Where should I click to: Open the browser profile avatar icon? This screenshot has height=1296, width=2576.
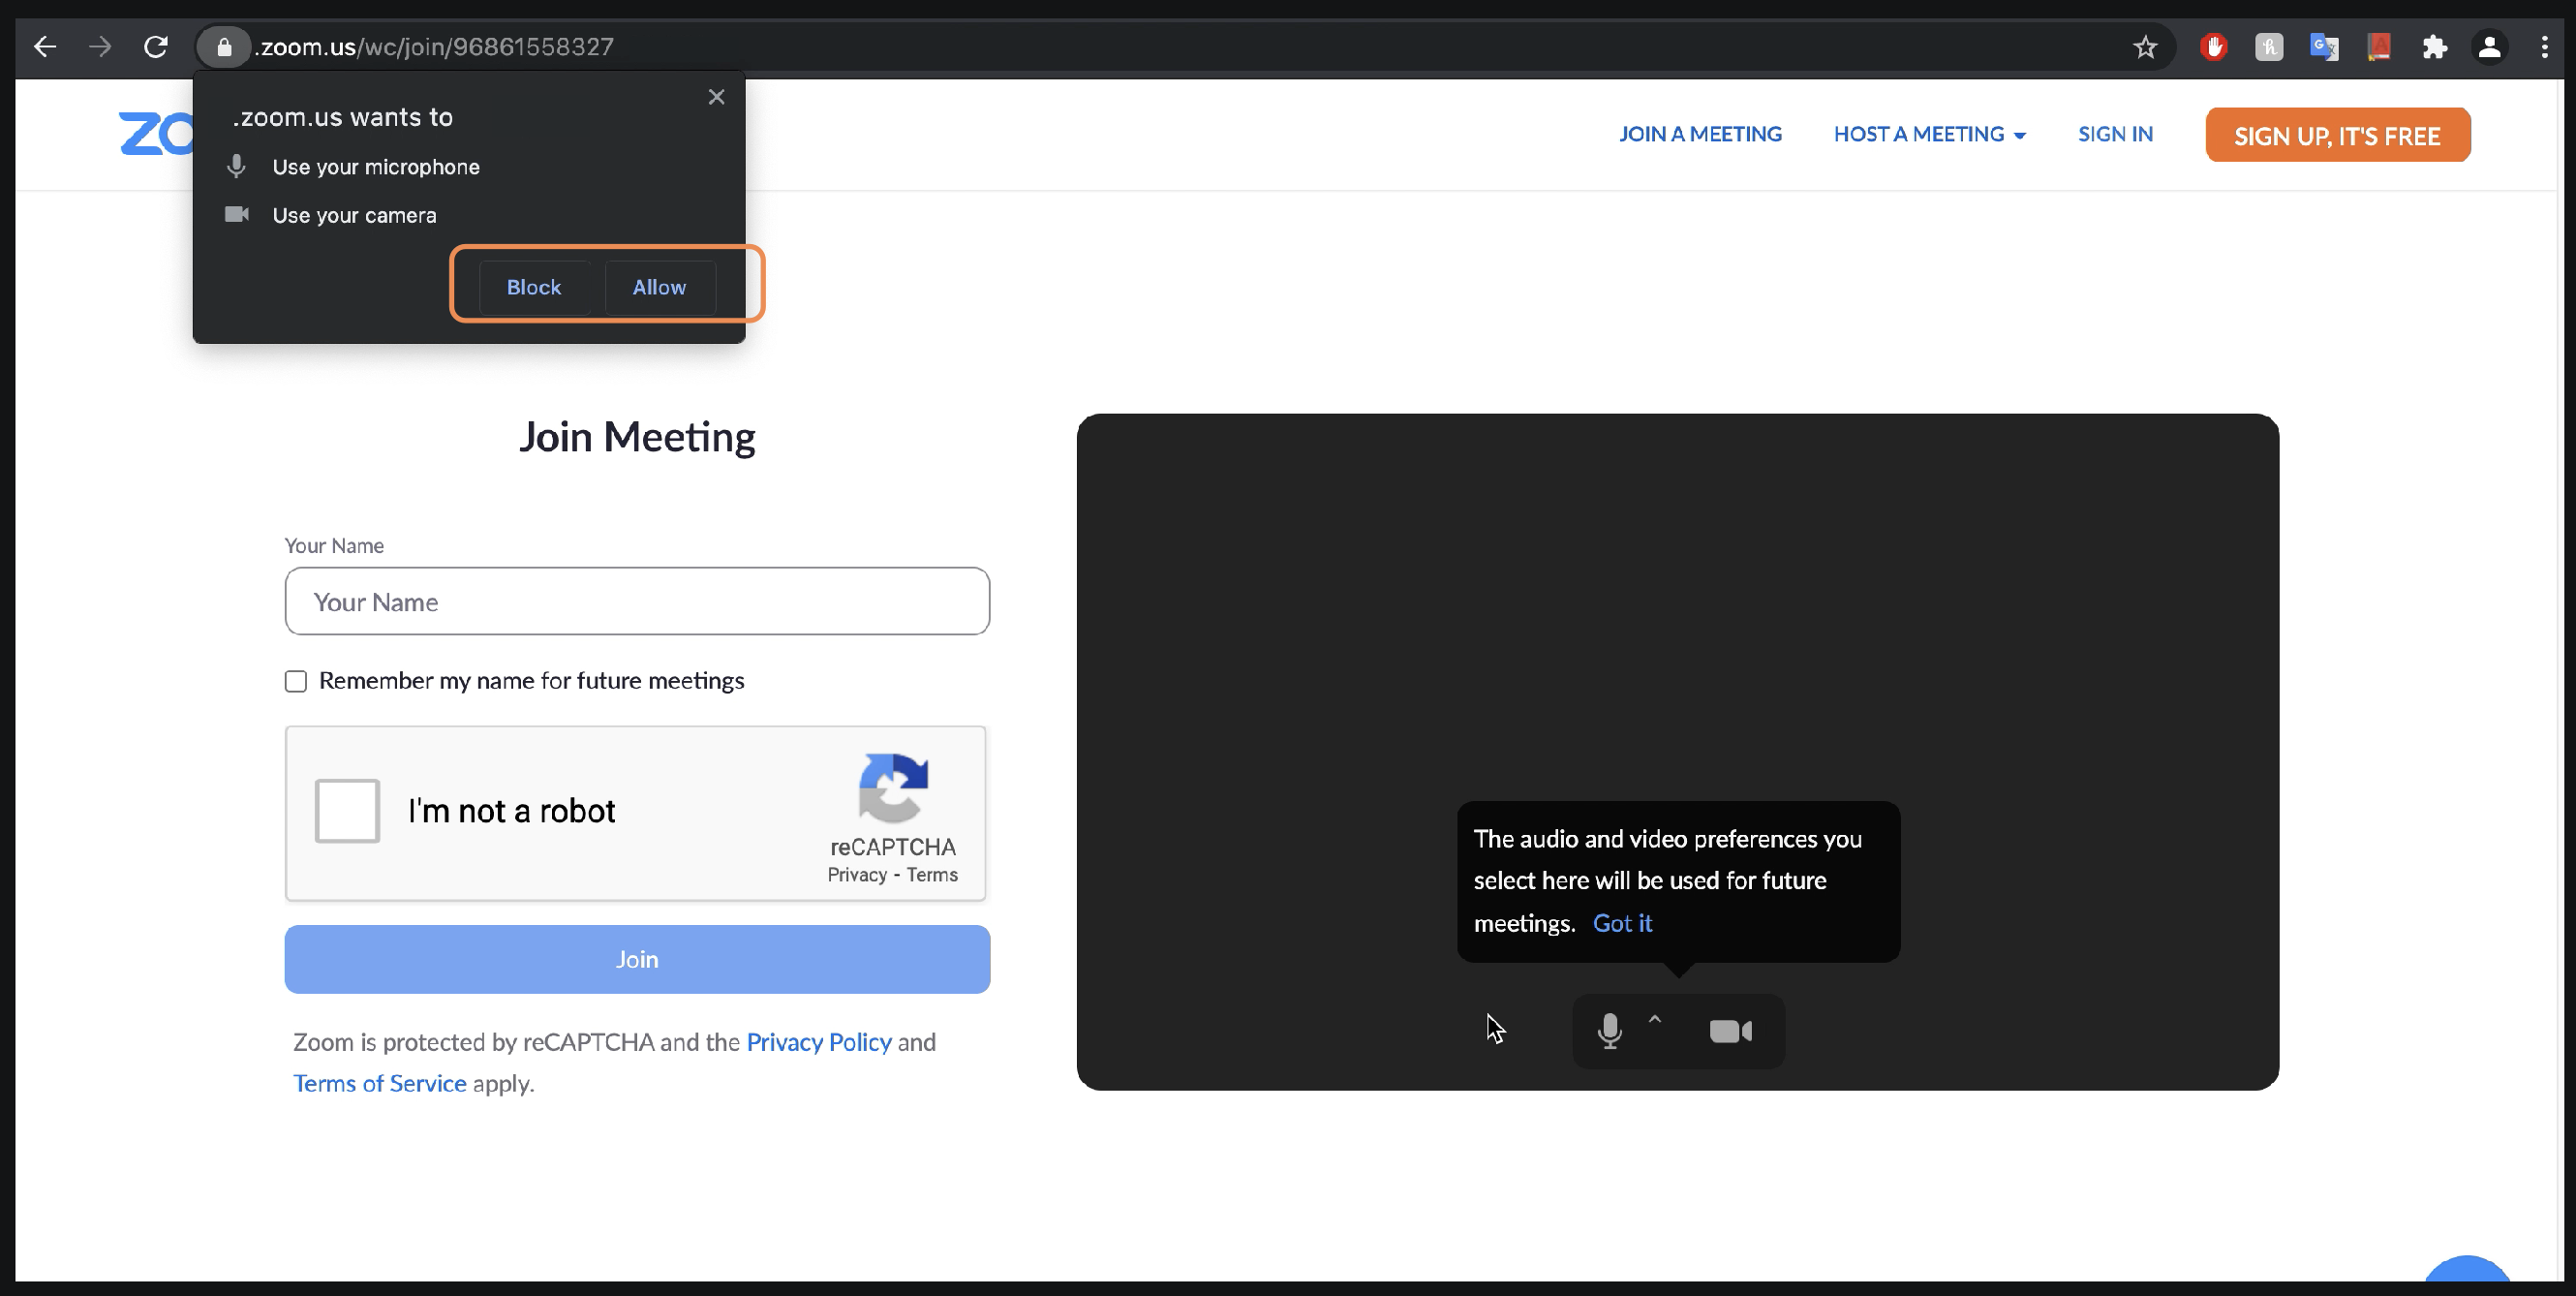tap(2489, 47)
